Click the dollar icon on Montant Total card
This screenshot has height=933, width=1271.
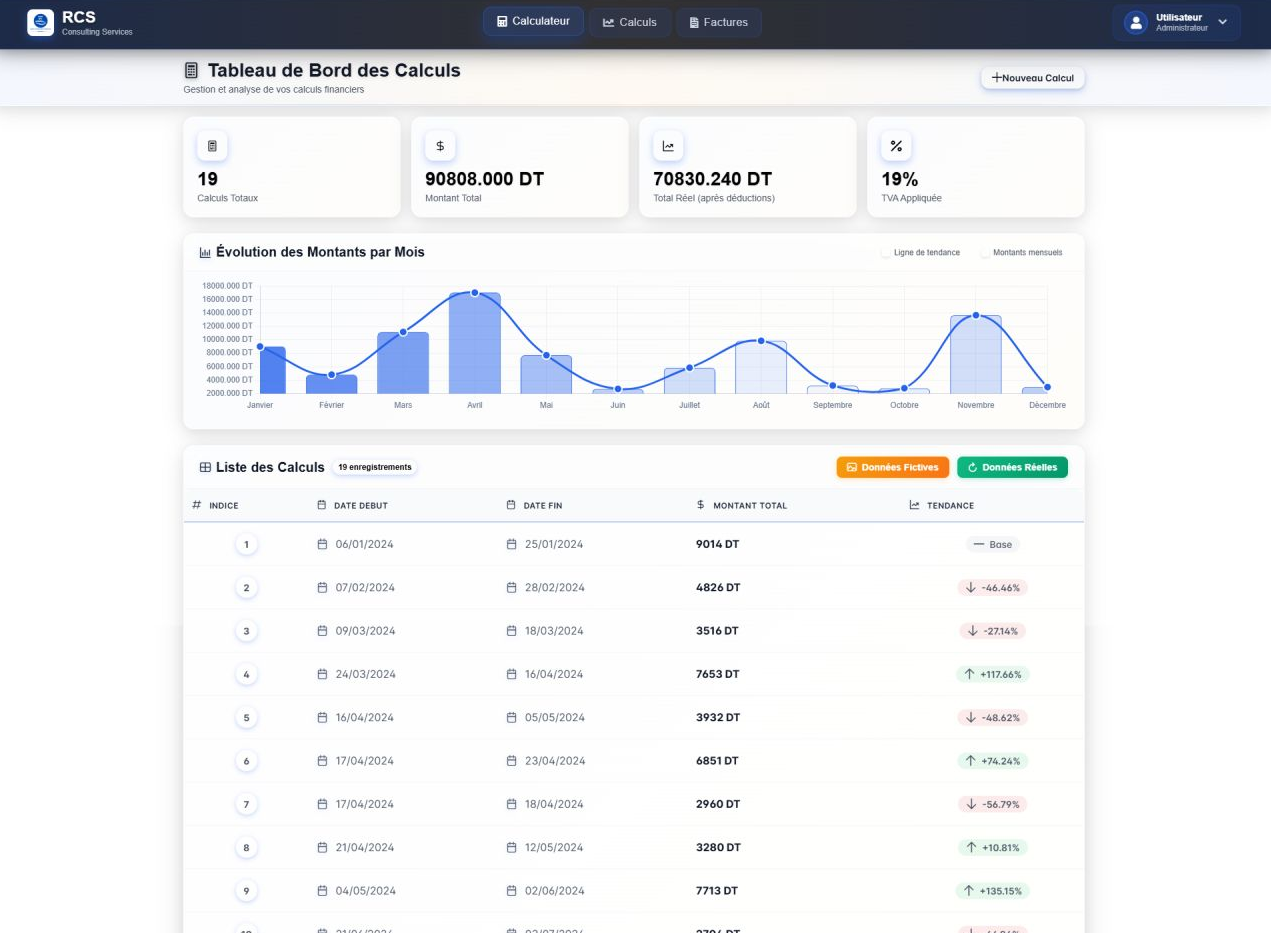click(440, 146)
